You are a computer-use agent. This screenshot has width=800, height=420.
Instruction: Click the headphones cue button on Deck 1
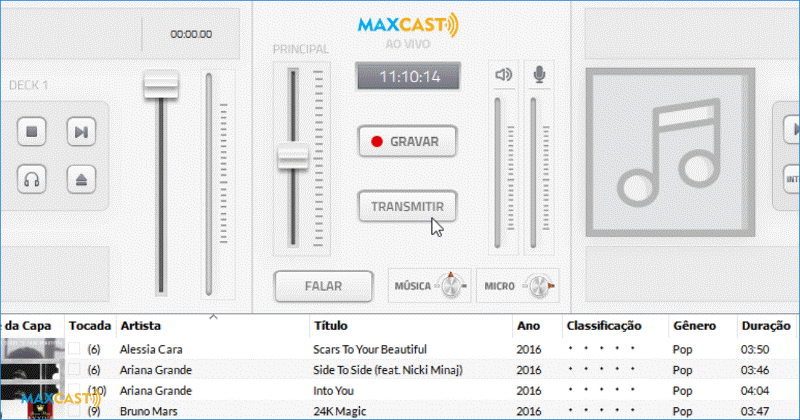coord(32,179)
